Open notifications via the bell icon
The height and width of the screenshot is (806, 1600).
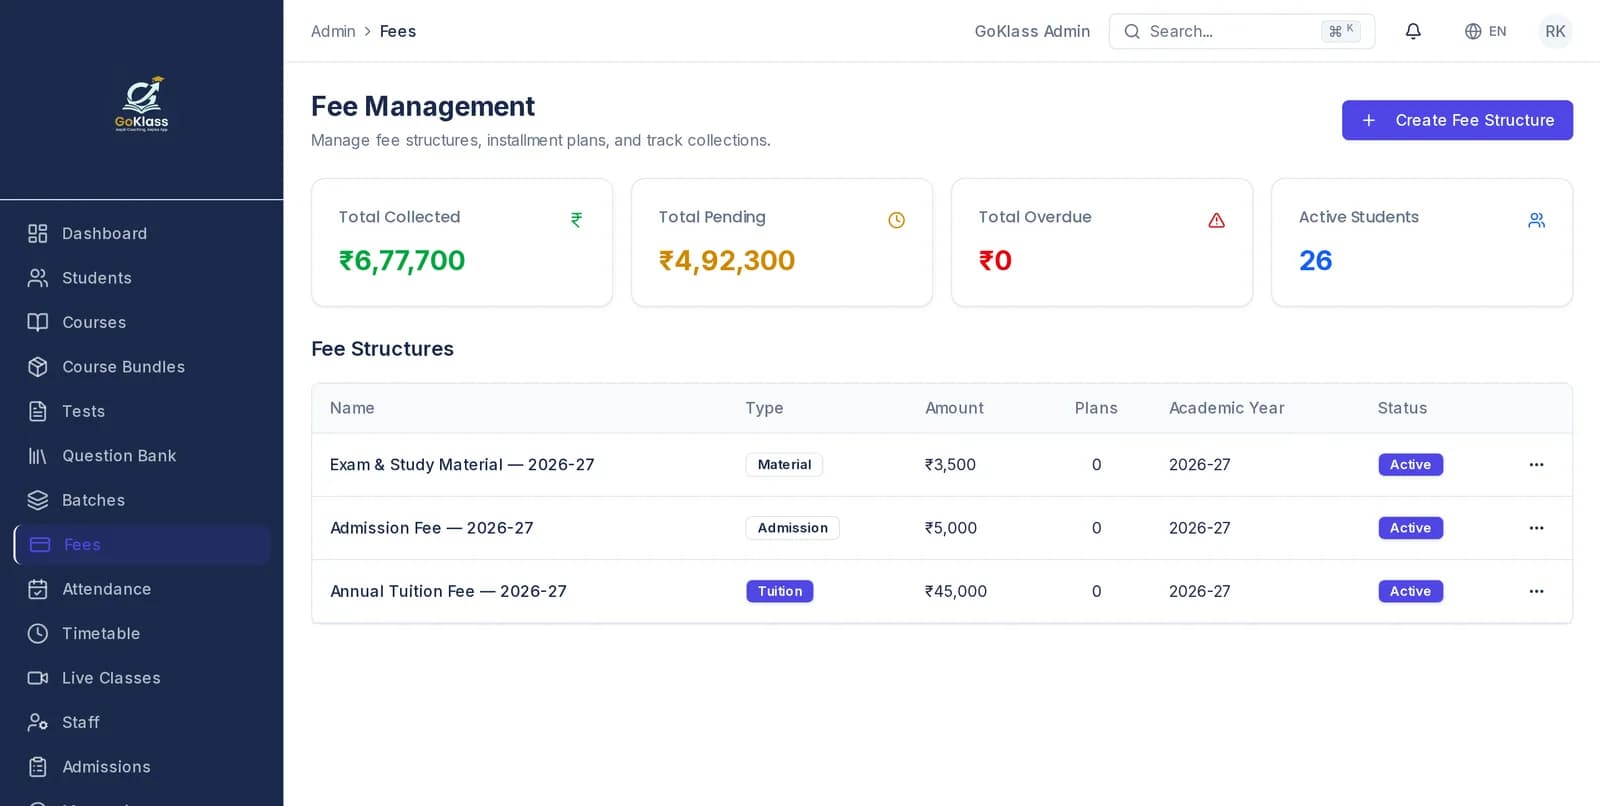click(1413, 31)
